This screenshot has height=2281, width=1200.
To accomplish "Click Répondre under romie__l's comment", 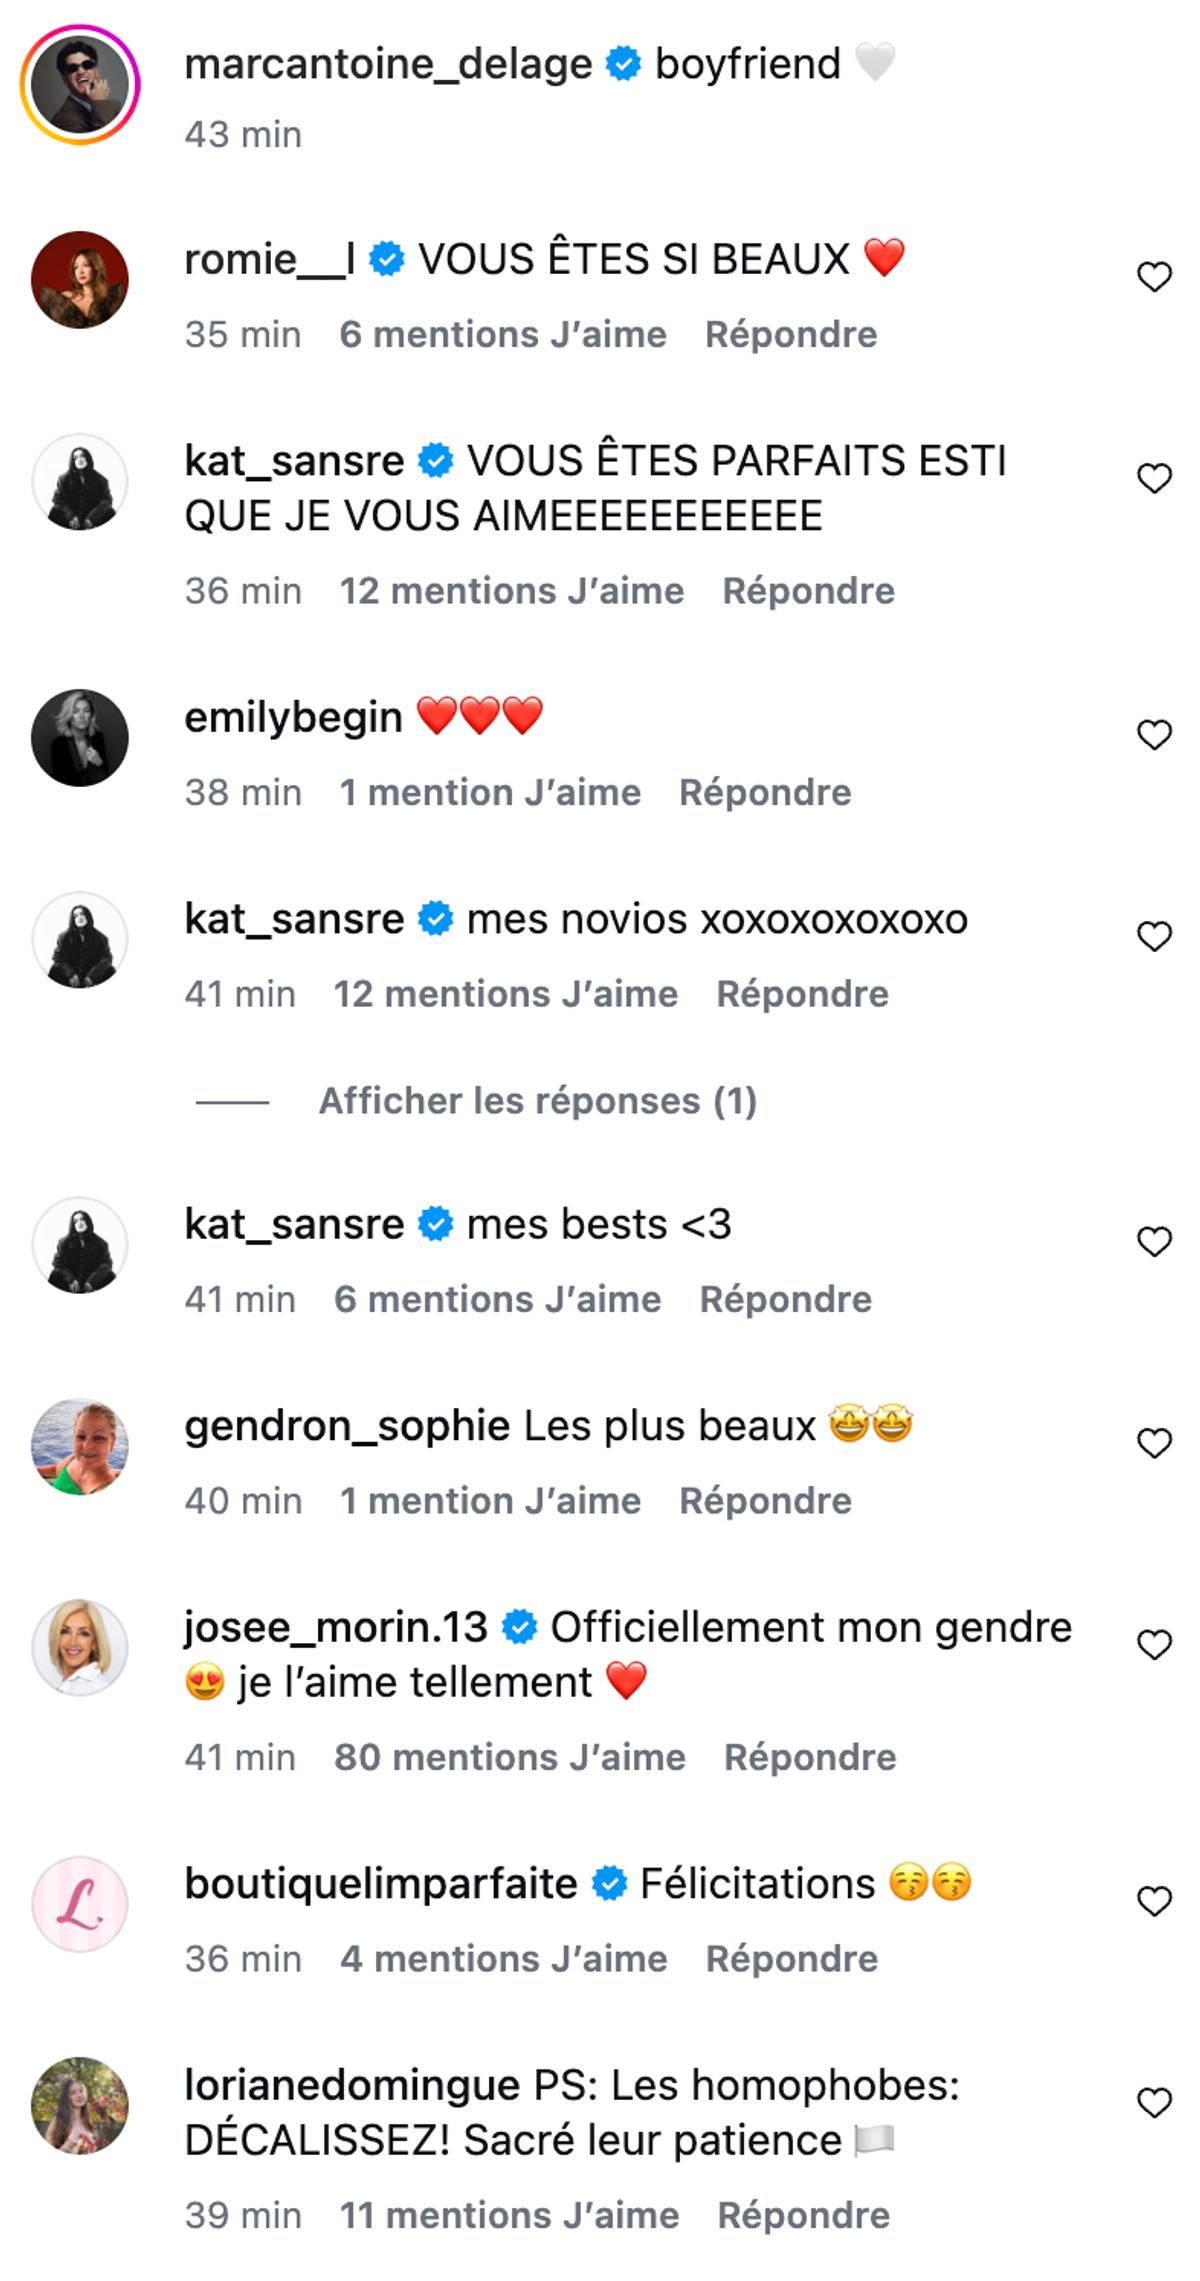I will 789,333.
